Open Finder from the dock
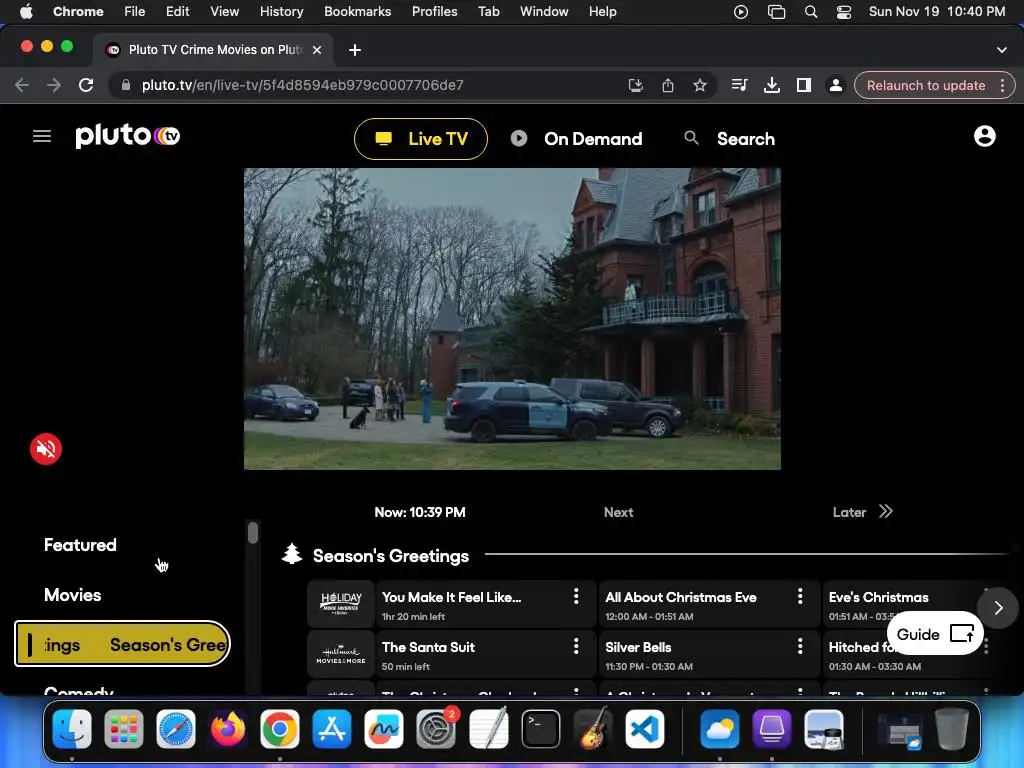The image size is (1024, 768). tap(72, 728)
